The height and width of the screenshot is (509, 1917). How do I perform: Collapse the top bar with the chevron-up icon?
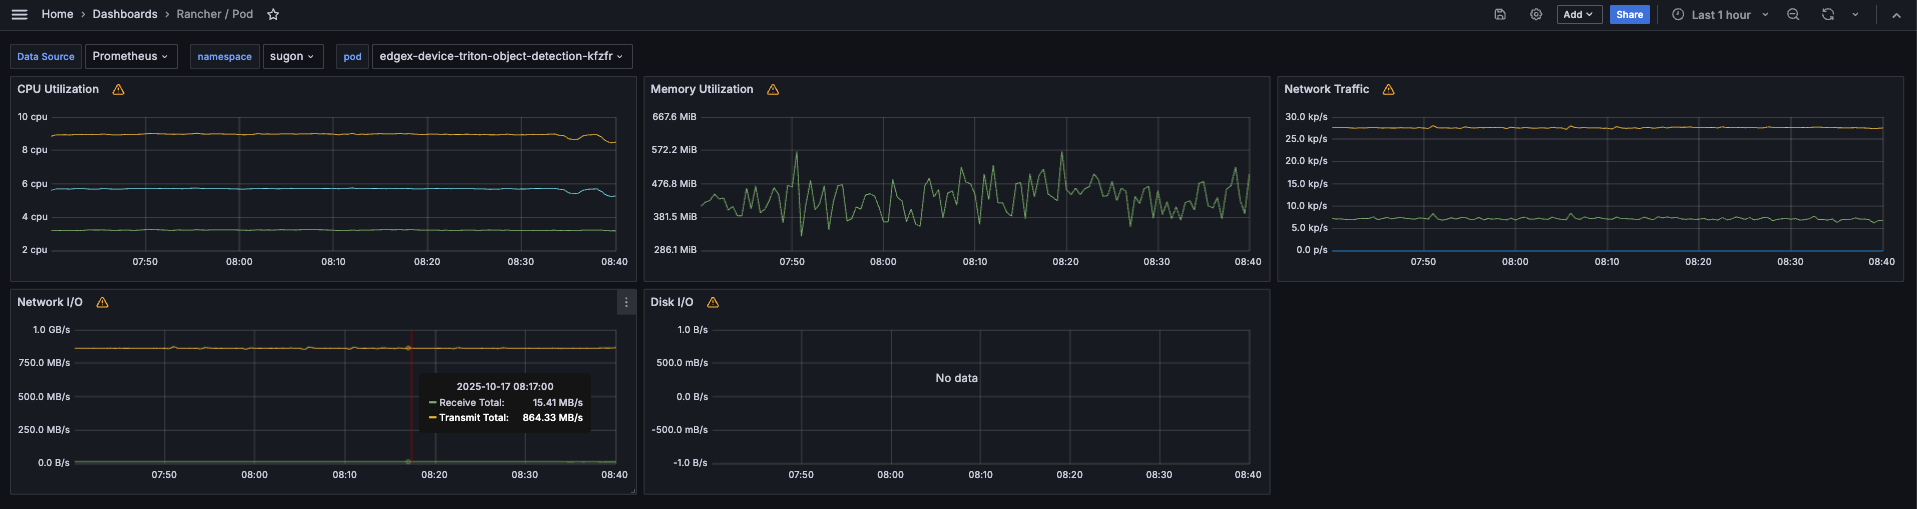coord(1896,15)
